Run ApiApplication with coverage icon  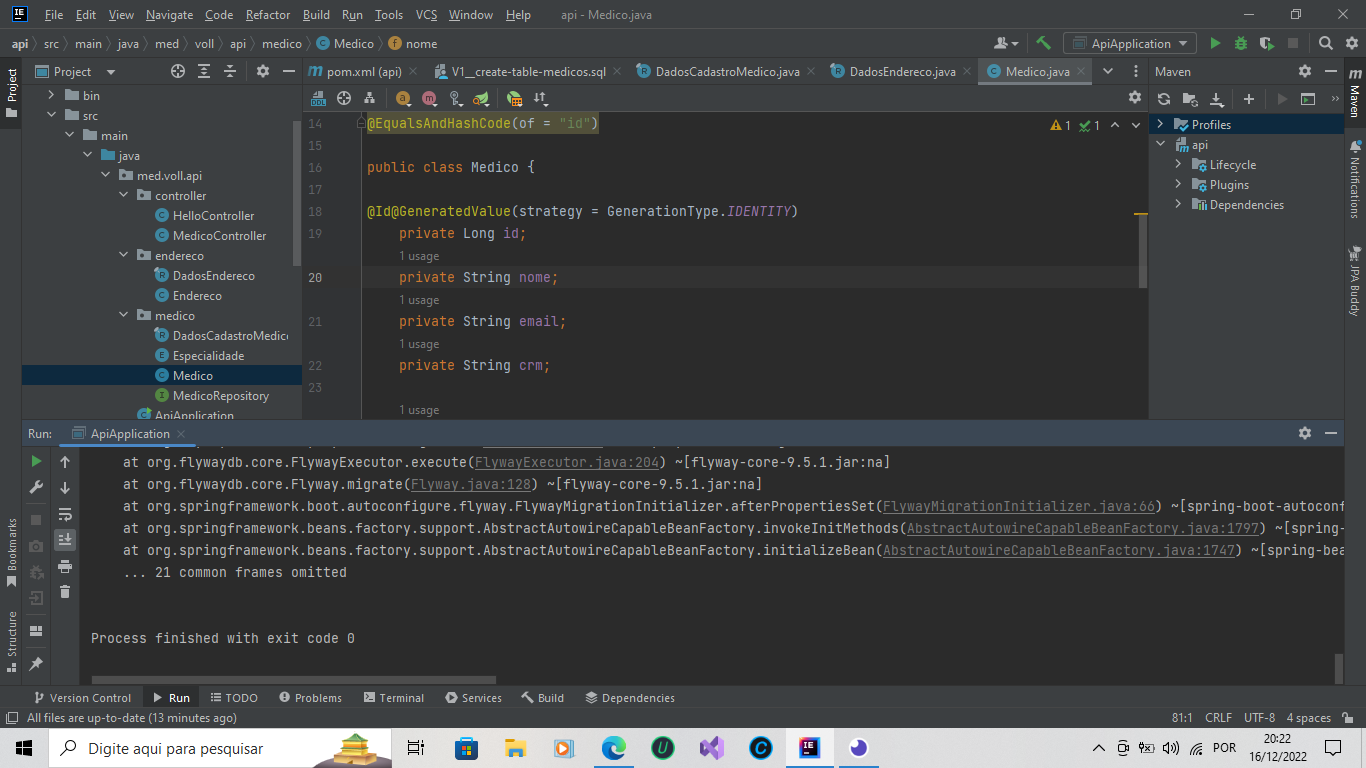(x=1267, y=43)
